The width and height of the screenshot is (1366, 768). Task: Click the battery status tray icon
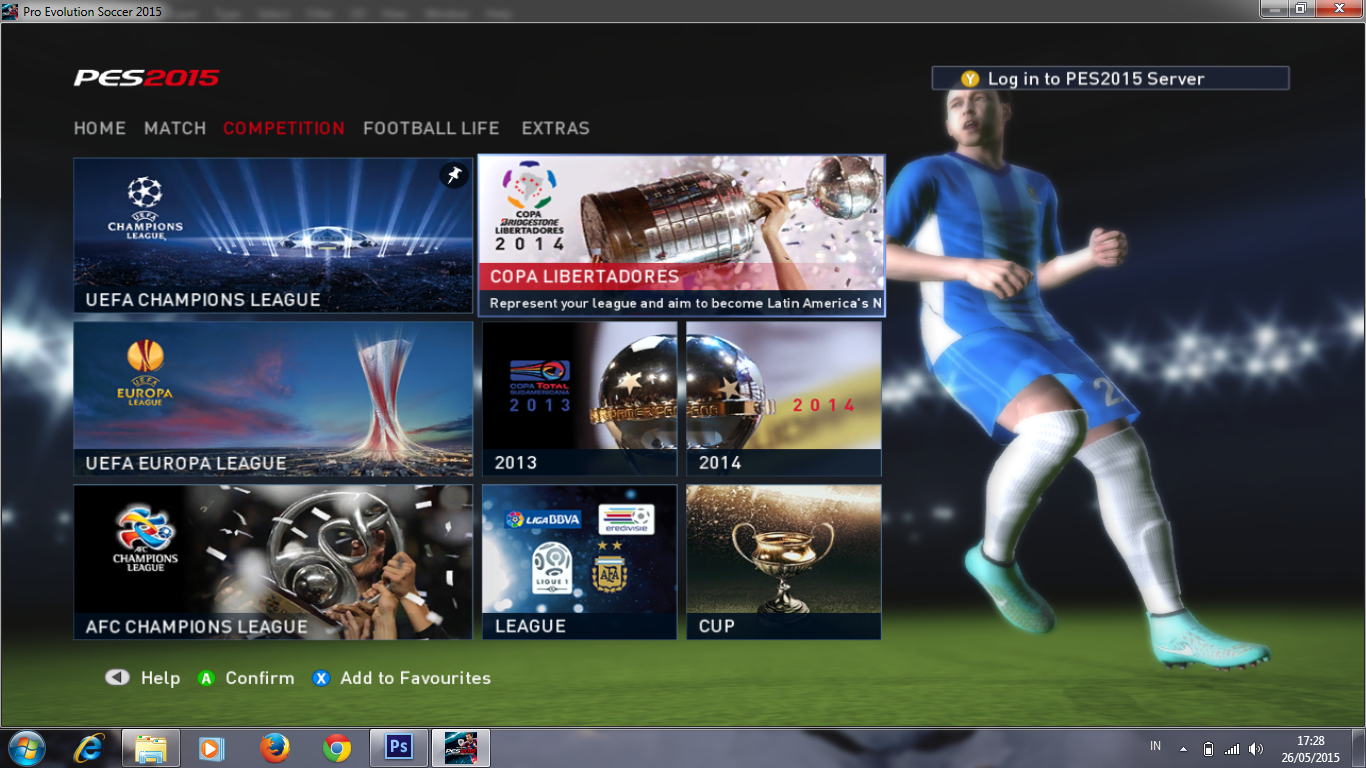1208,748
